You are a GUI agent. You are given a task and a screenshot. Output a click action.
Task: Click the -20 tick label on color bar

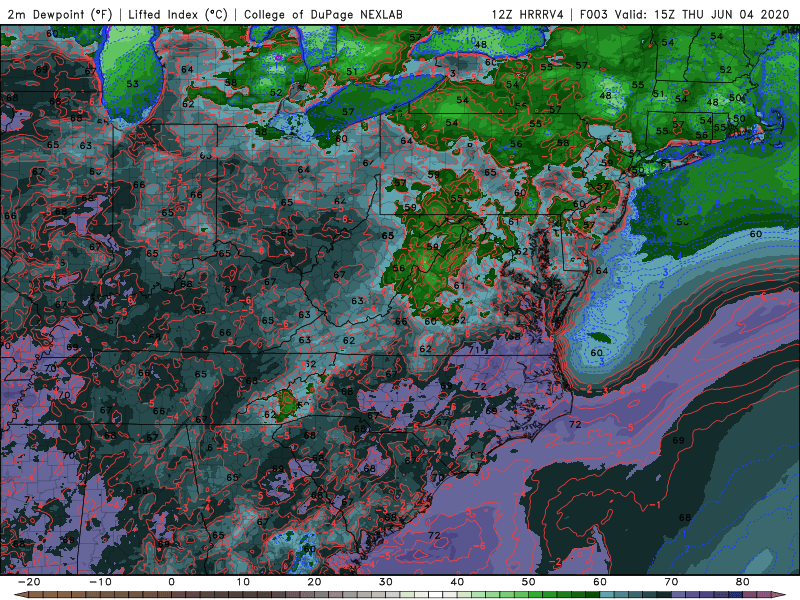pyautogui.click(x=29, y=582)
